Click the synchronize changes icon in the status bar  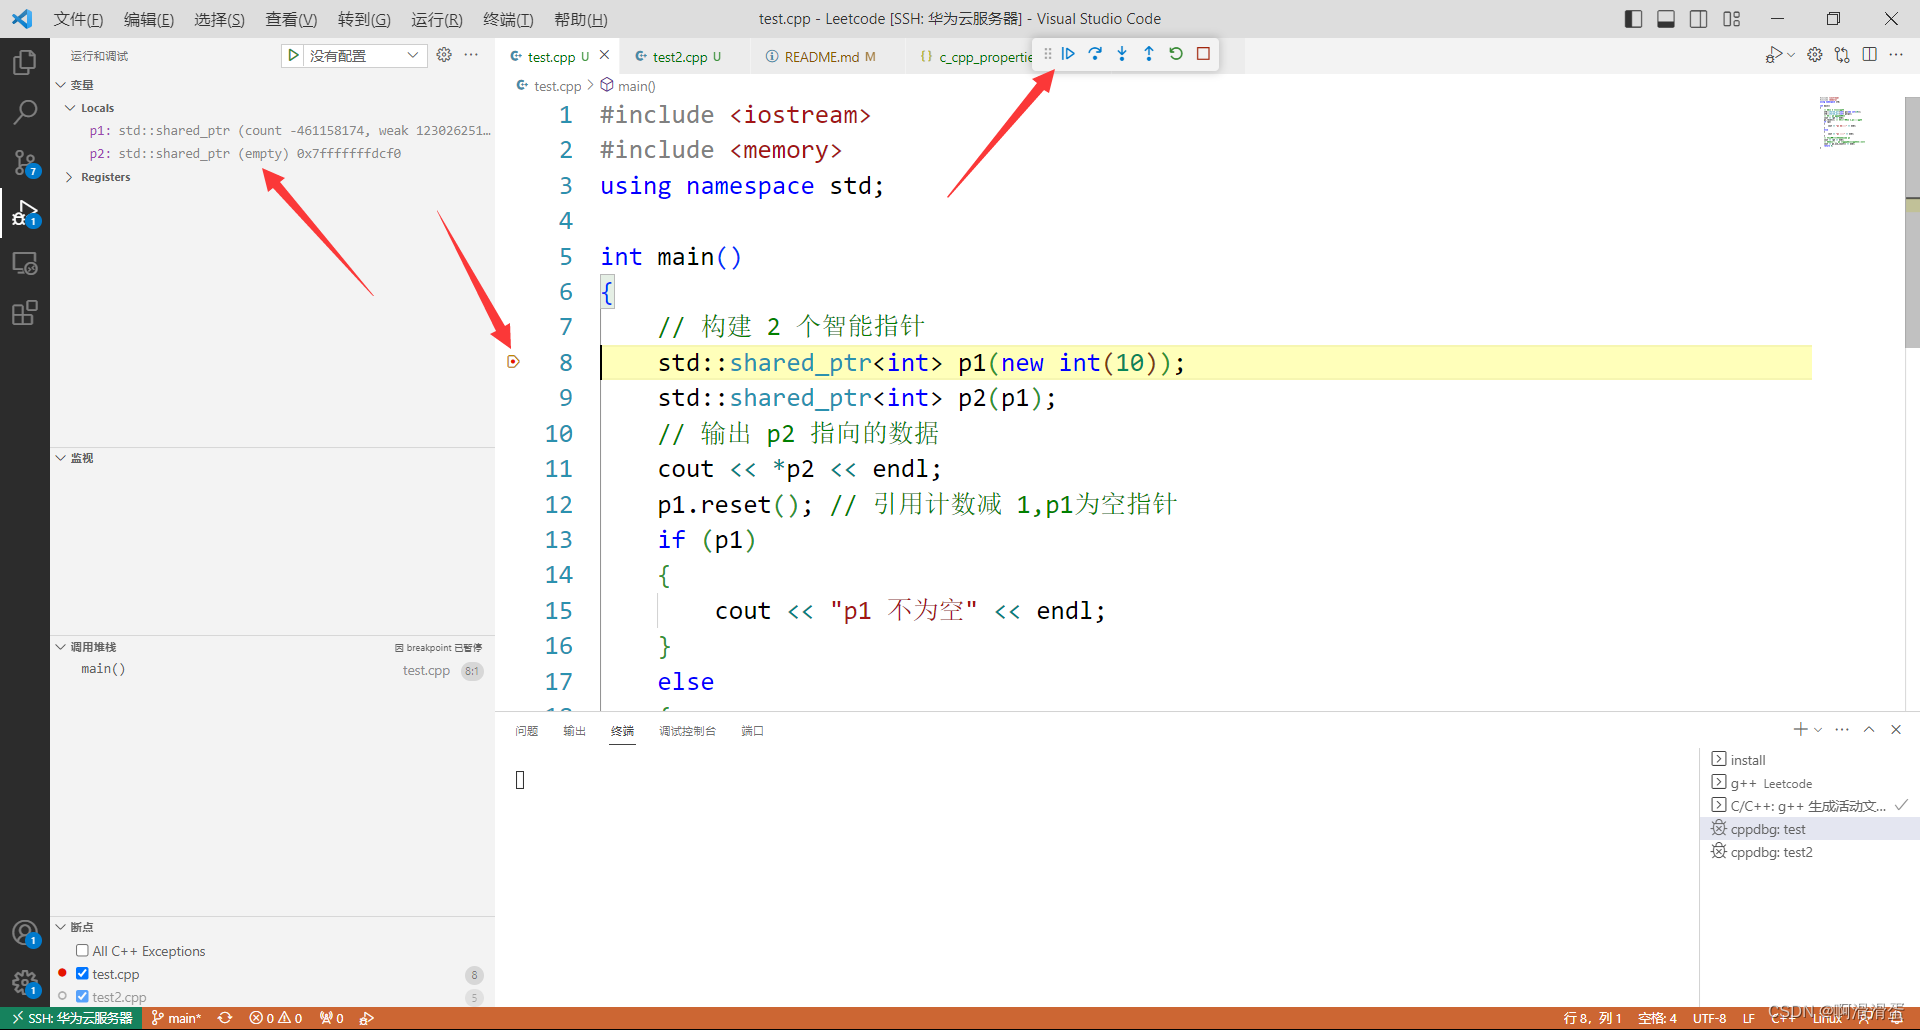click(x=225, y=1018)
